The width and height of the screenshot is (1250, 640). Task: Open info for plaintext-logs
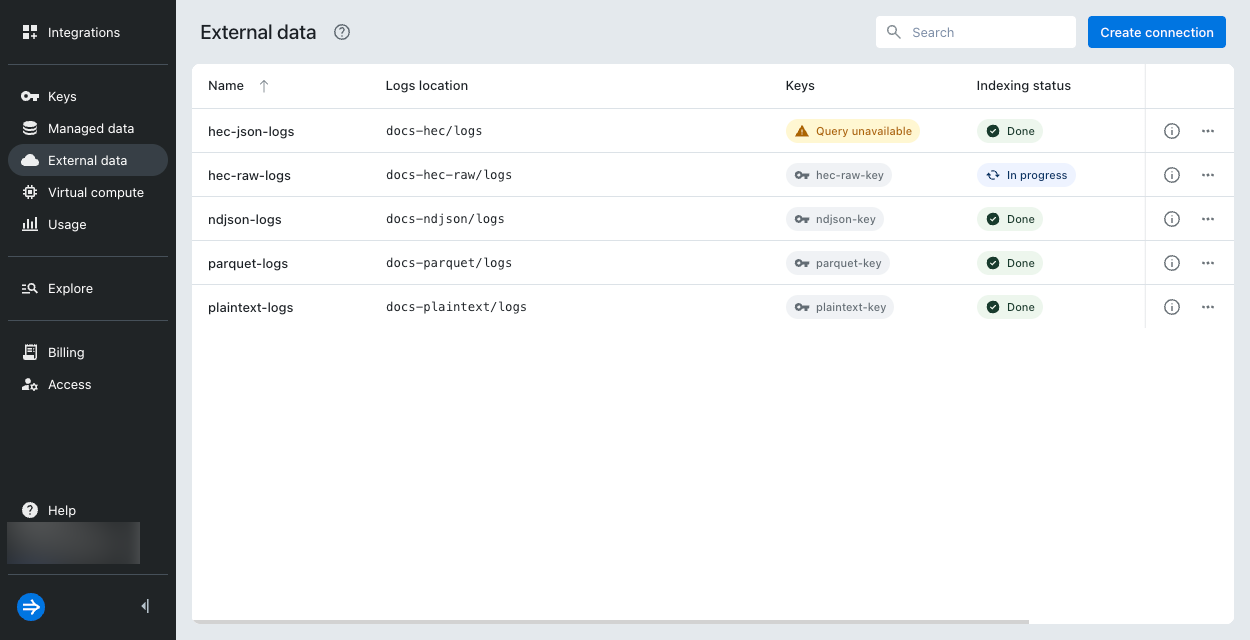point(1172,307)
